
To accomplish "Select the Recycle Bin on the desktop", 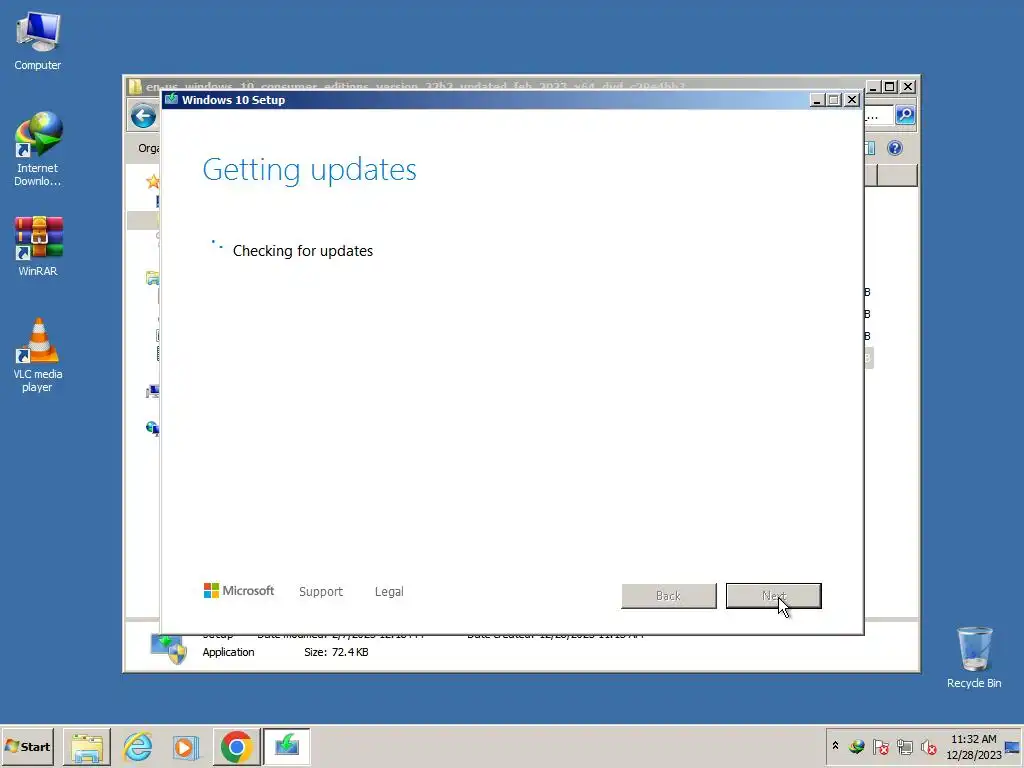I will pyautogui.click(x=974, y=658).
